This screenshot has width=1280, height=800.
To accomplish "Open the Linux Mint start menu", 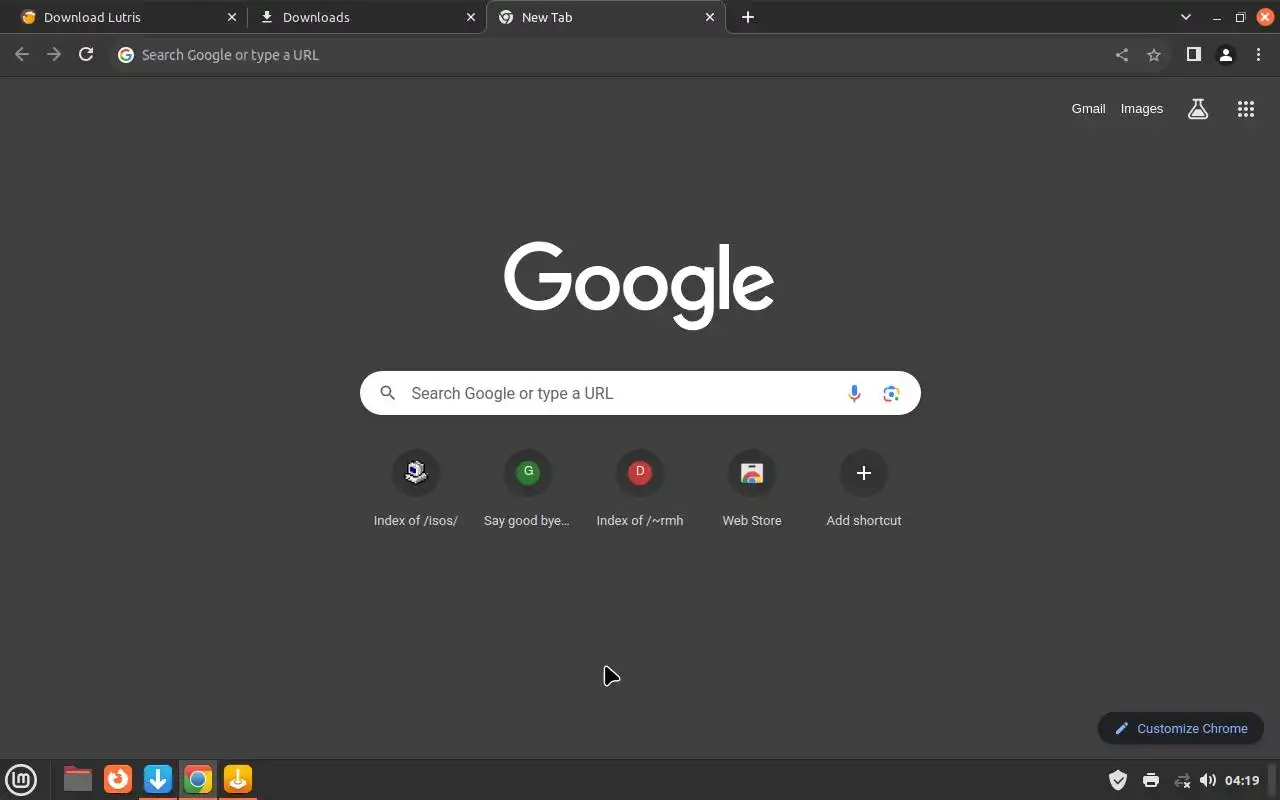I will point(21,779).
